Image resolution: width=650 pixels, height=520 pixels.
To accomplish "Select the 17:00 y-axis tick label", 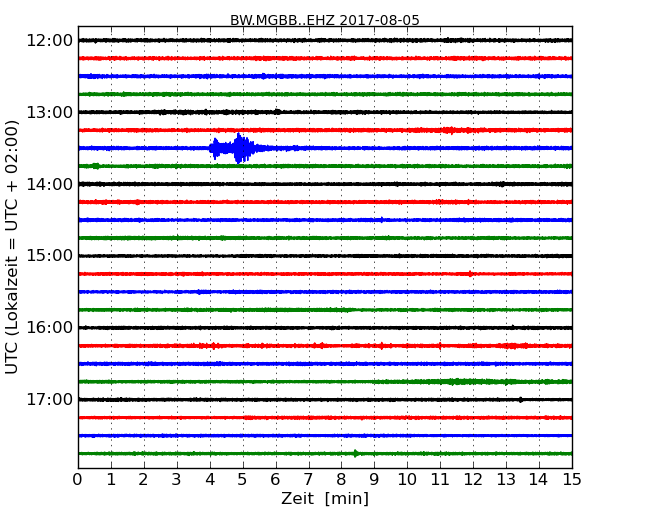I will 49,399.
